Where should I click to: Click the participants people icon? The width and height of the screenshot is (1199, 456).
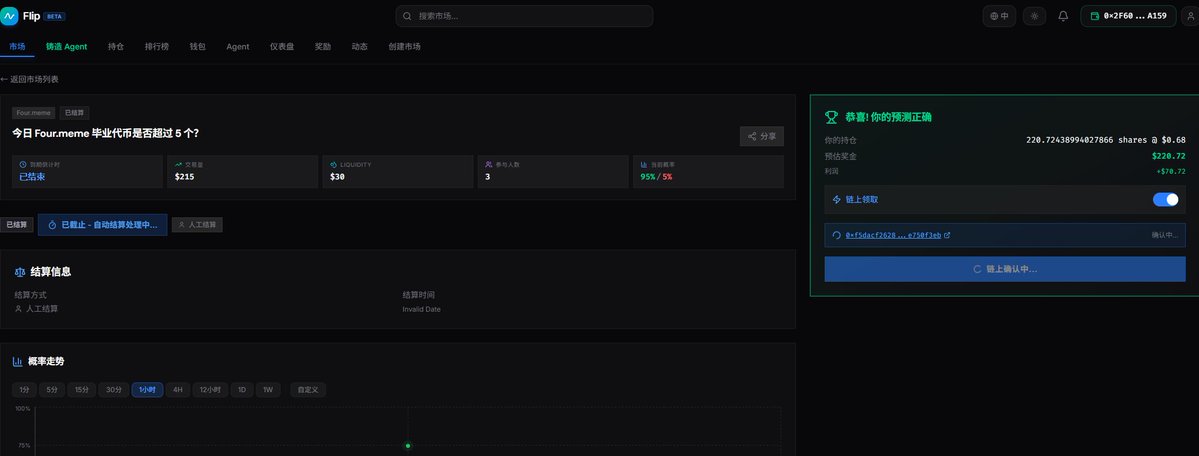pos(489,164)
